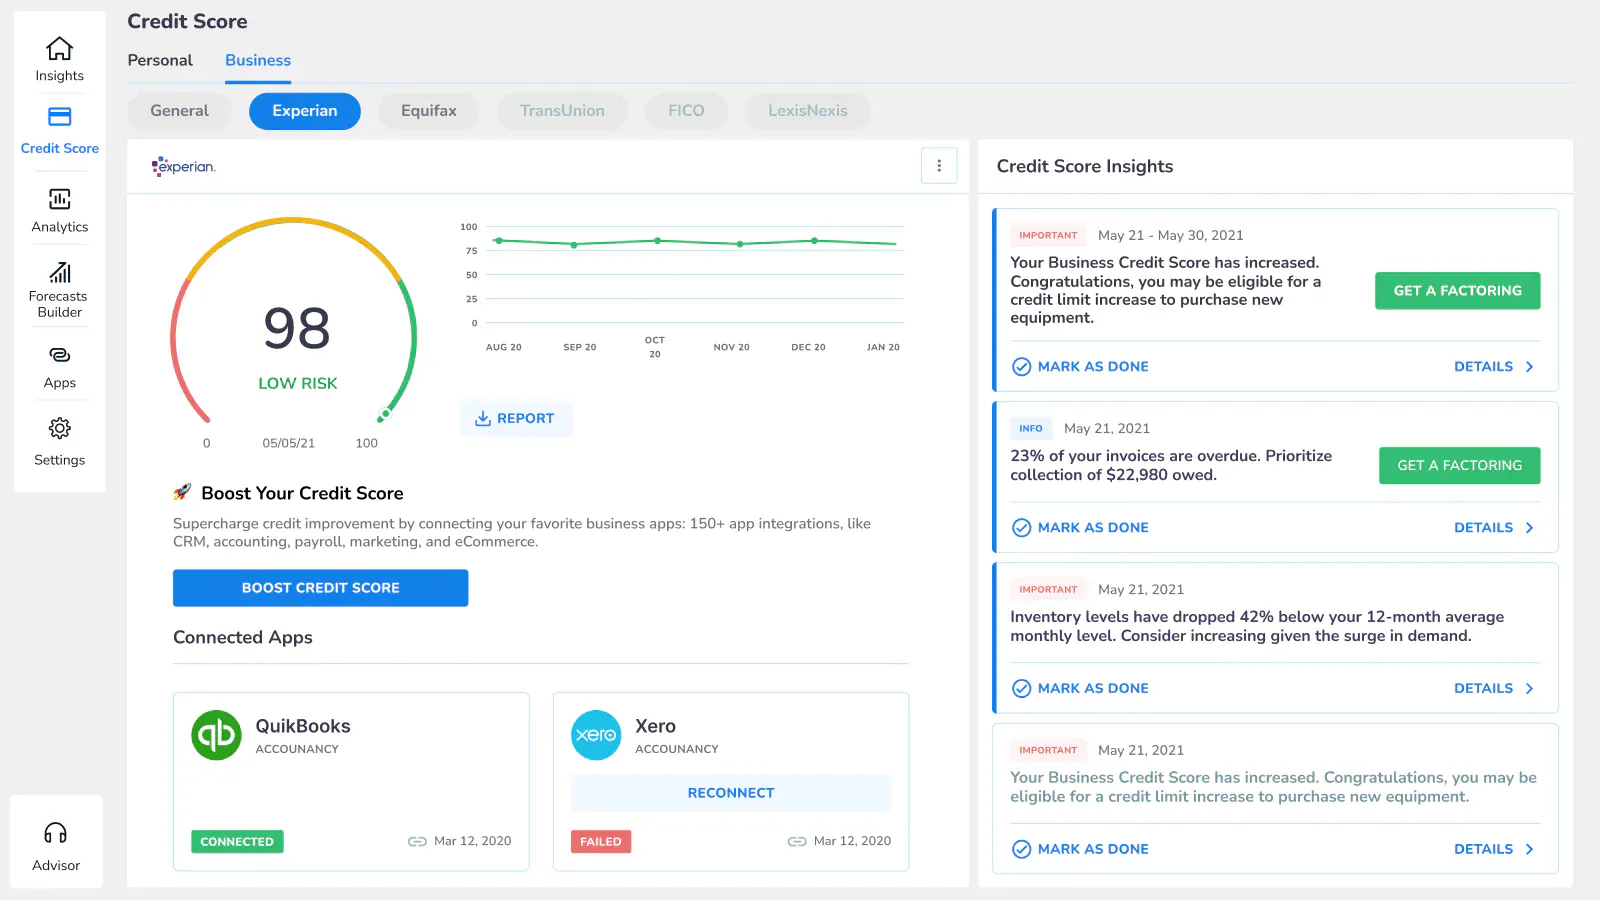The height and width of the screenshot is (900, 1600).
Task: Click the CONNECTED status badge on QuikBooks
Action: point(237,842)
